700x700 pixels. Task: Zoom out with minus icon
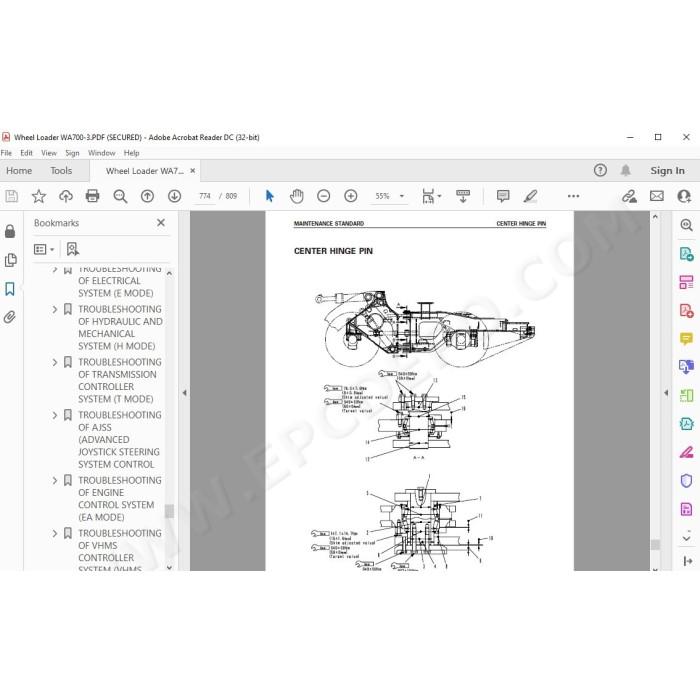(323, 196)
